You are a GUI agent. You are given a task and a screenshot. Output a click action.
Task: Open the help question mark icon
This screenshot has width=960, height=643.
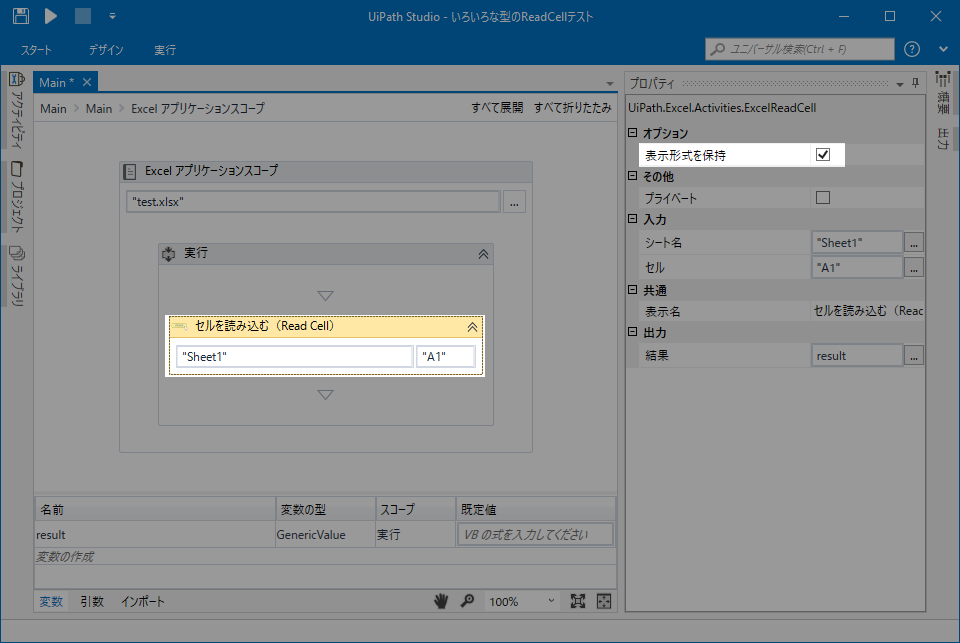[911, 49]
